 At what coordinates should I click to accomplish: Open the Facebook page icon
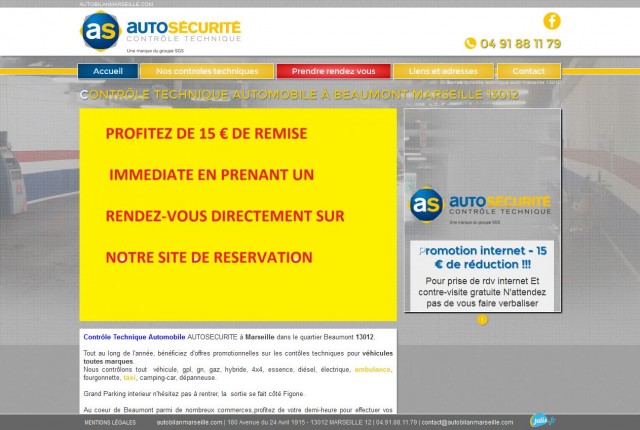pyautogui.click(x=551, y=21)
